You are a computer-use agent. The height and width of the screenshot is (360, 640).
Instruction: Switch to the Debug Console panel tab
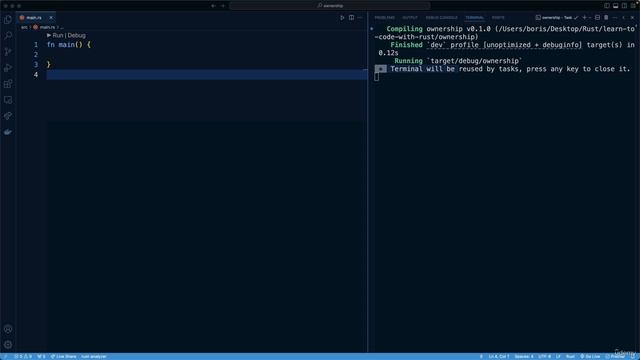[x=442, y=18]
